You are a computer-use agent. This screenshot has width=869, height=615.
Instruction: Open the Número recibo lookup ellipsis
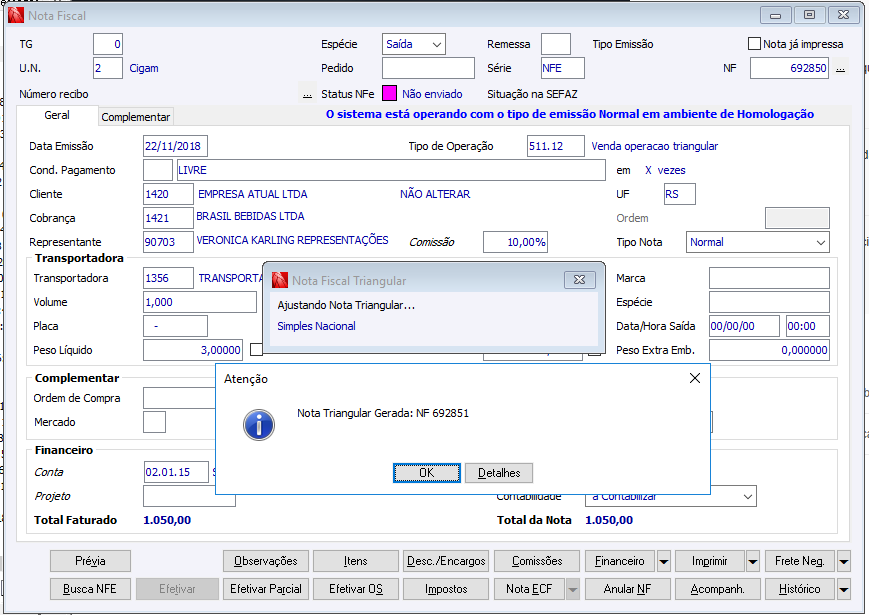[x=307, y=94]
